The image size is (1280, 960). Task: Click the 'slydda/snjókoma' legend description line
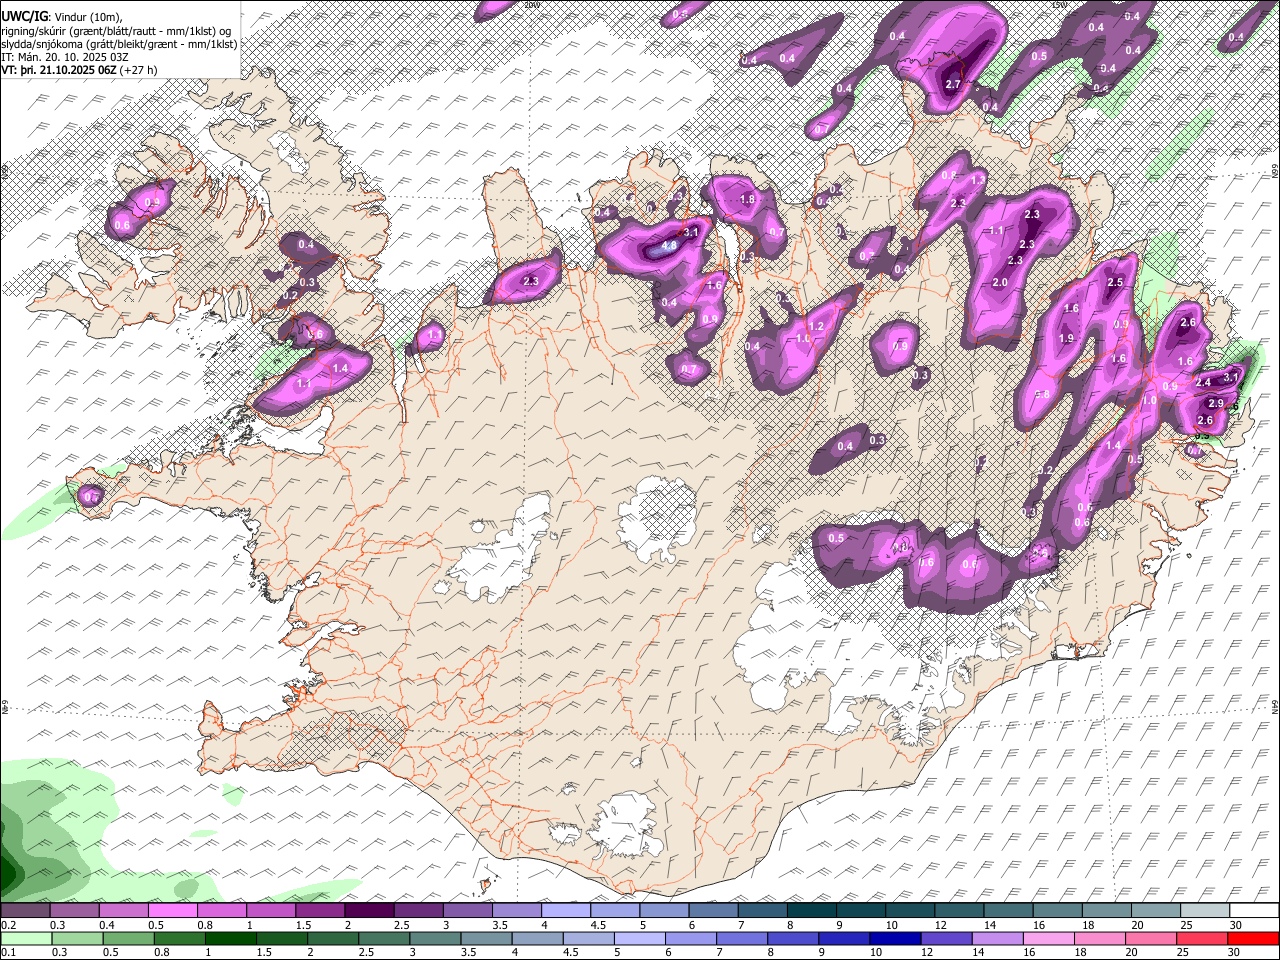pos(119,44)
